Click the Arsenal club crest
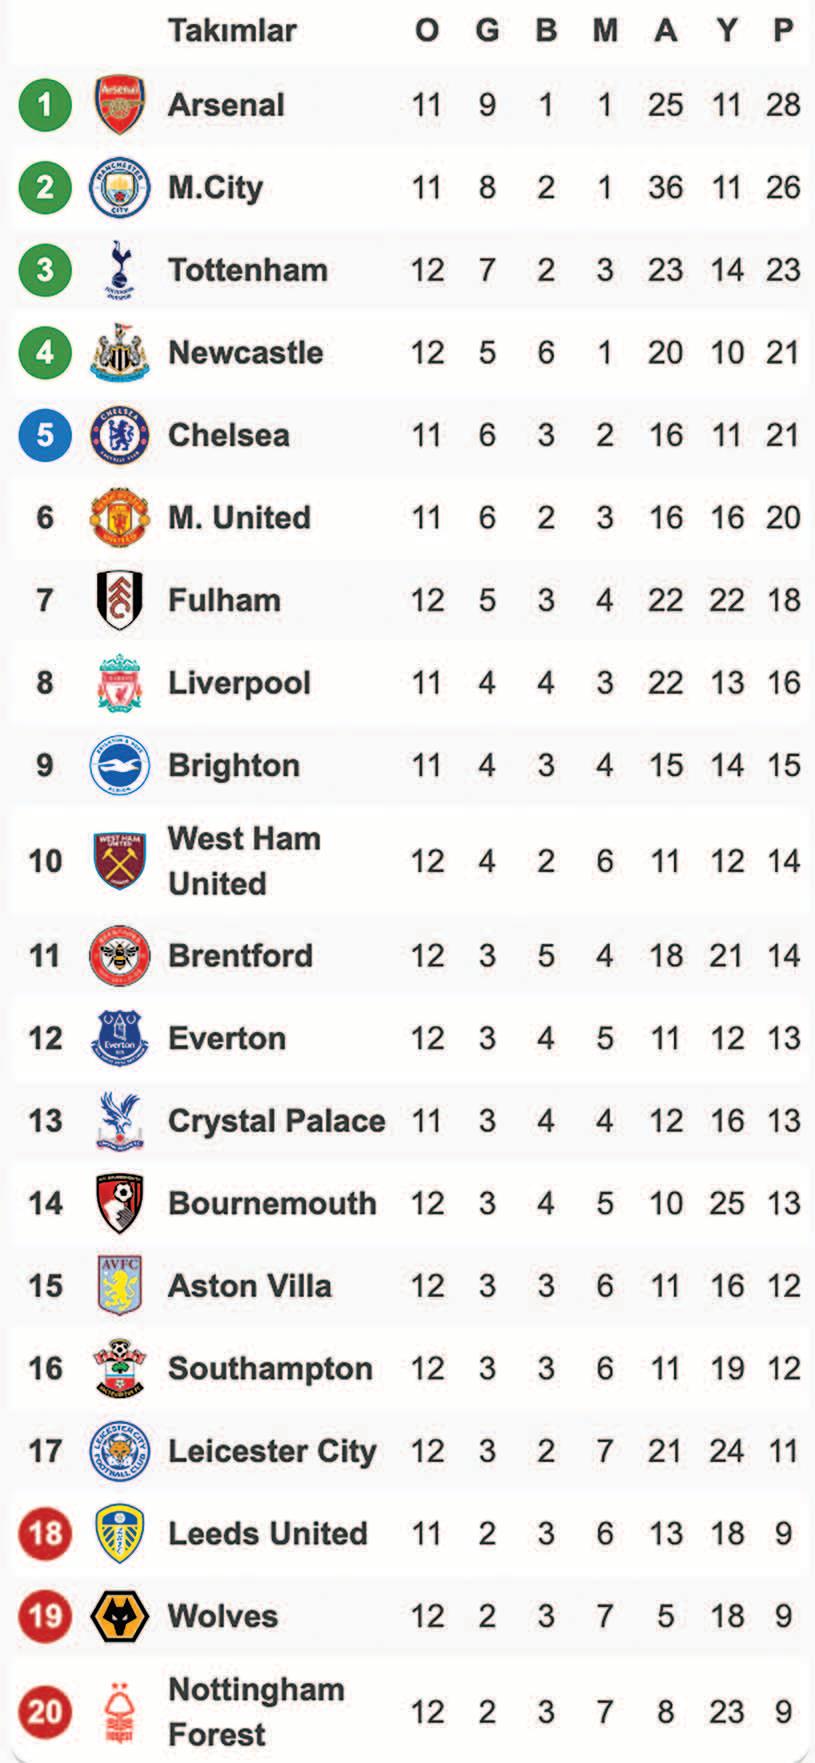 click(120, 104)
